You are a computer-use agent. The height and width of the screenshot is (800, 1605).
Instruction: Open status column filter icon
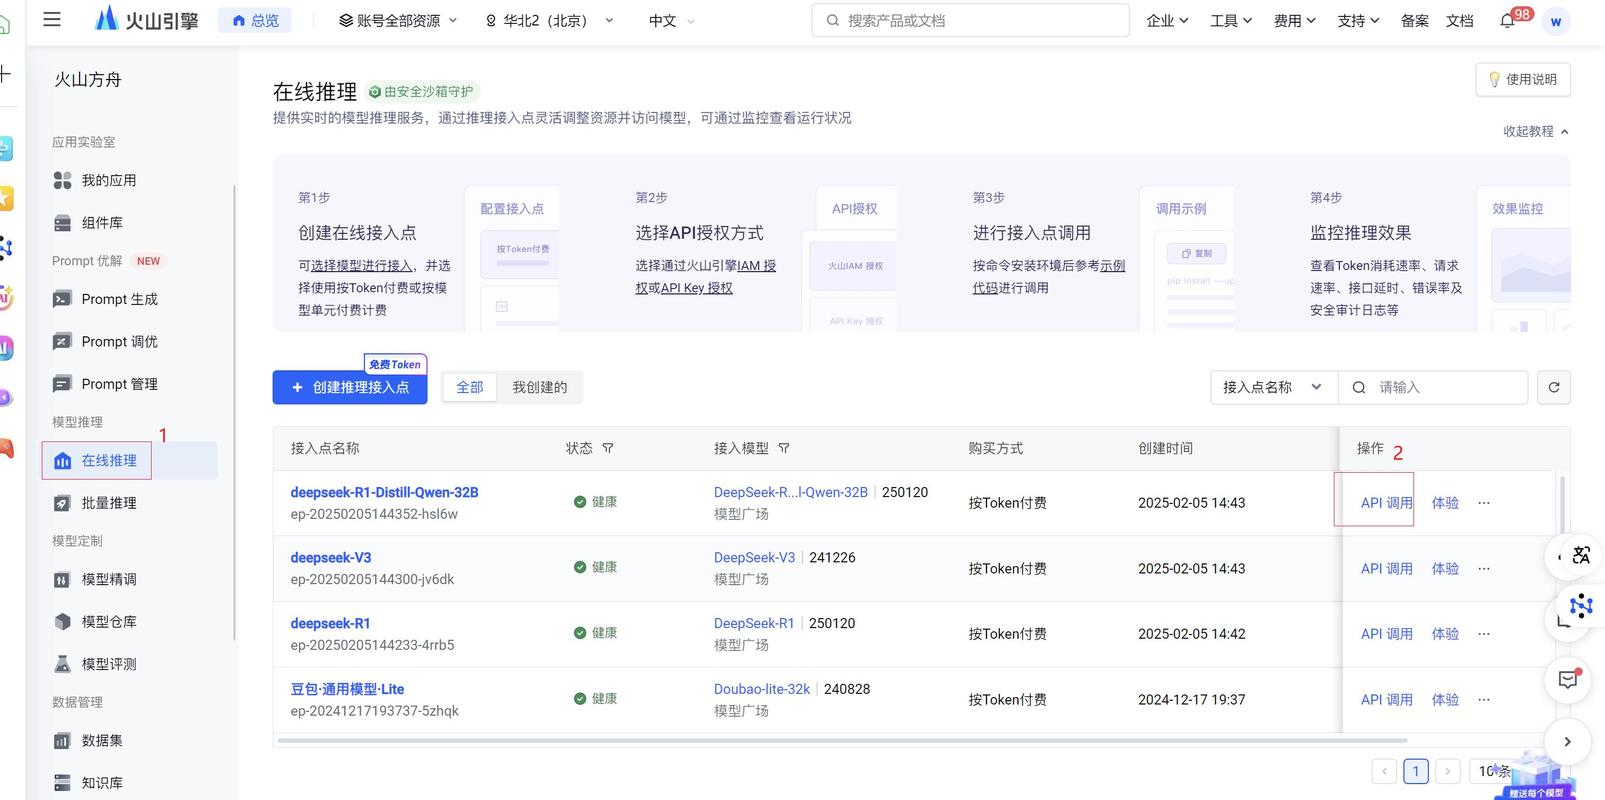[x=608, y=448]
